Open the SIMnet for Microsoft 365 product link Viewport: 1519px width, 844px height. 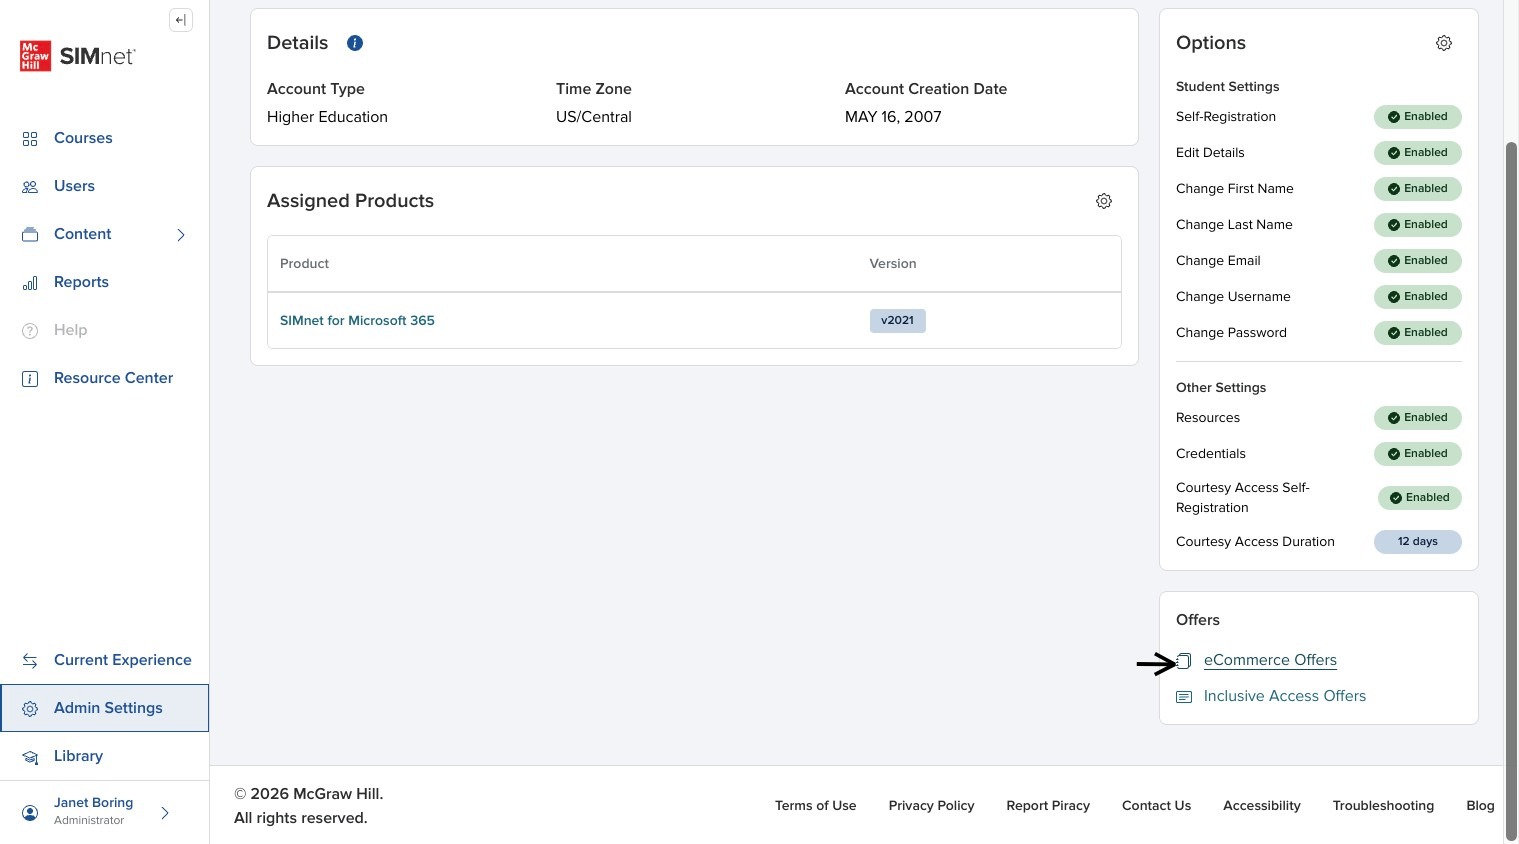pyautogui.click(x=357, y=321)
